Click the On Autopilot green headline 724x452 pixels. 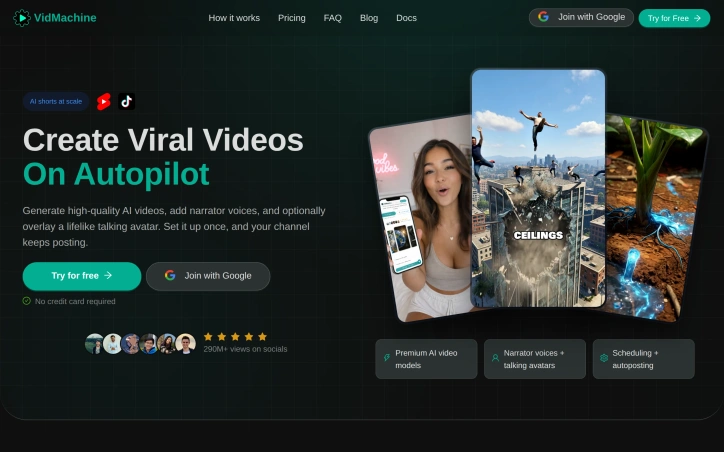pyautogui.click(x=116, y=175)
